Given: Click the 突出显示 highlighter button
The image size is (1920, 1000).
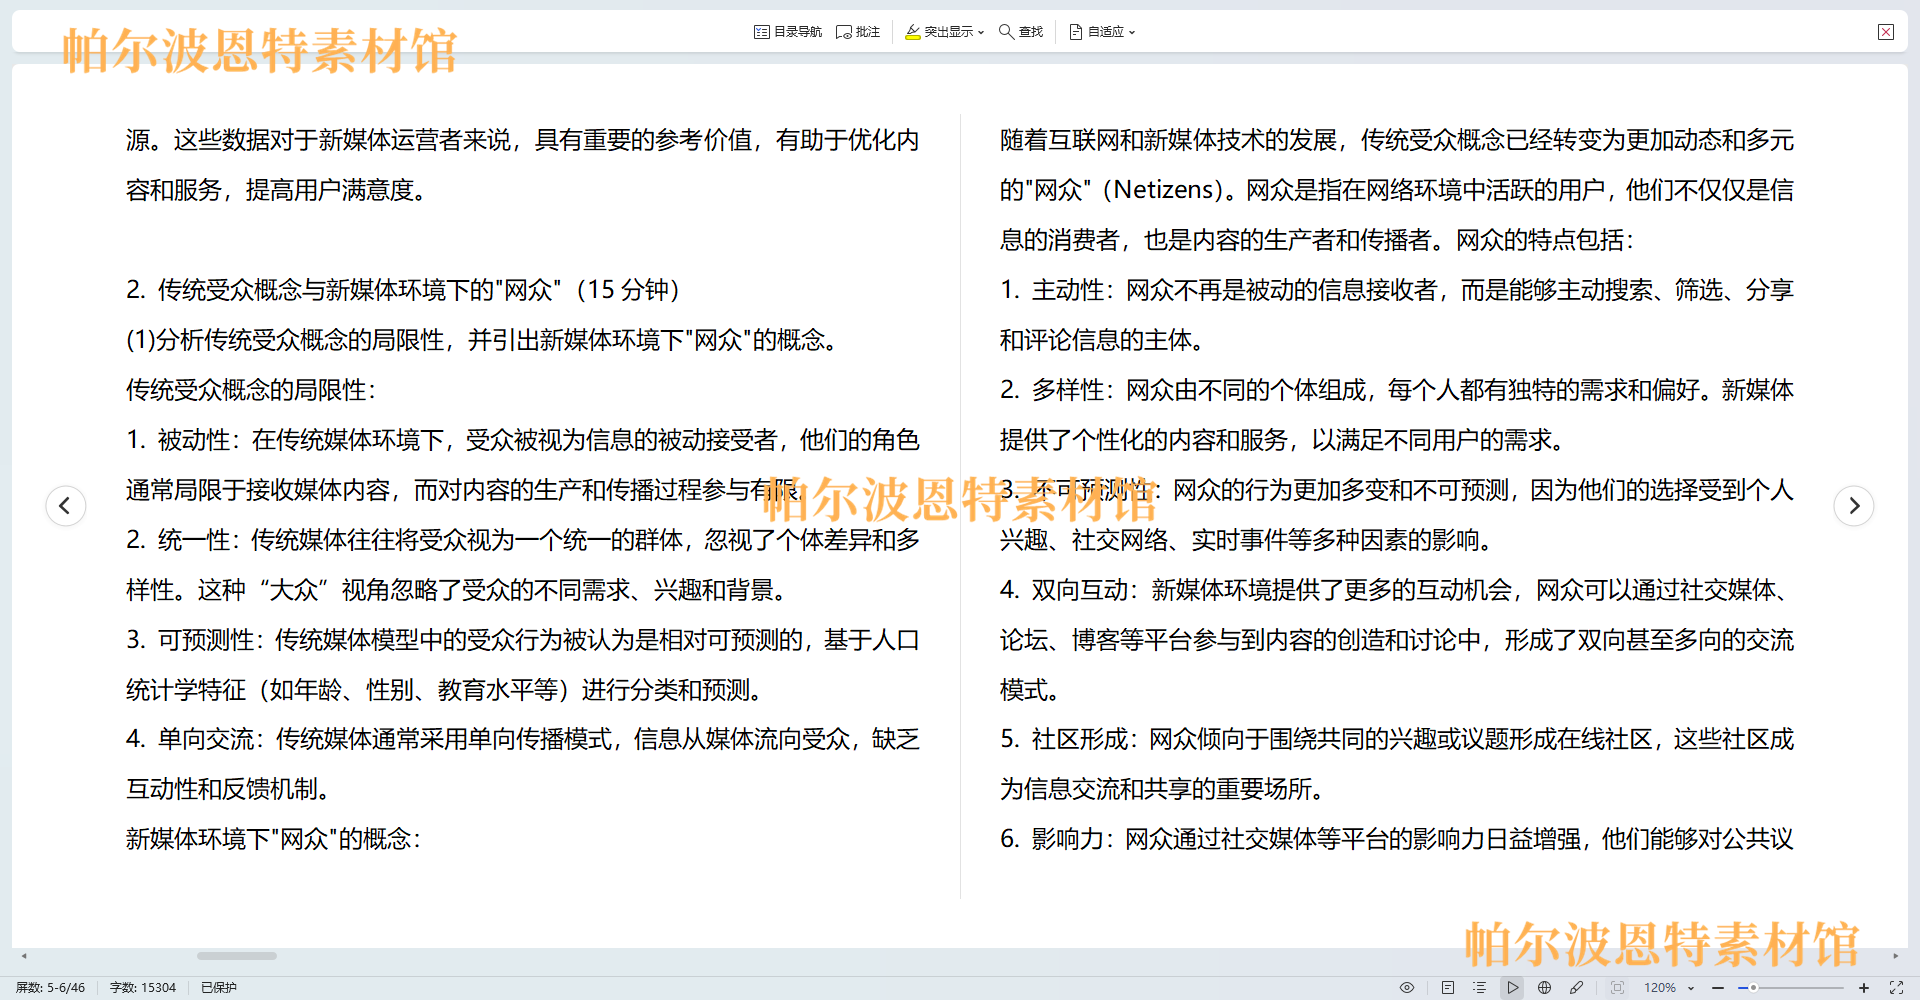Looking at the screenshot, I should point(939,32).
